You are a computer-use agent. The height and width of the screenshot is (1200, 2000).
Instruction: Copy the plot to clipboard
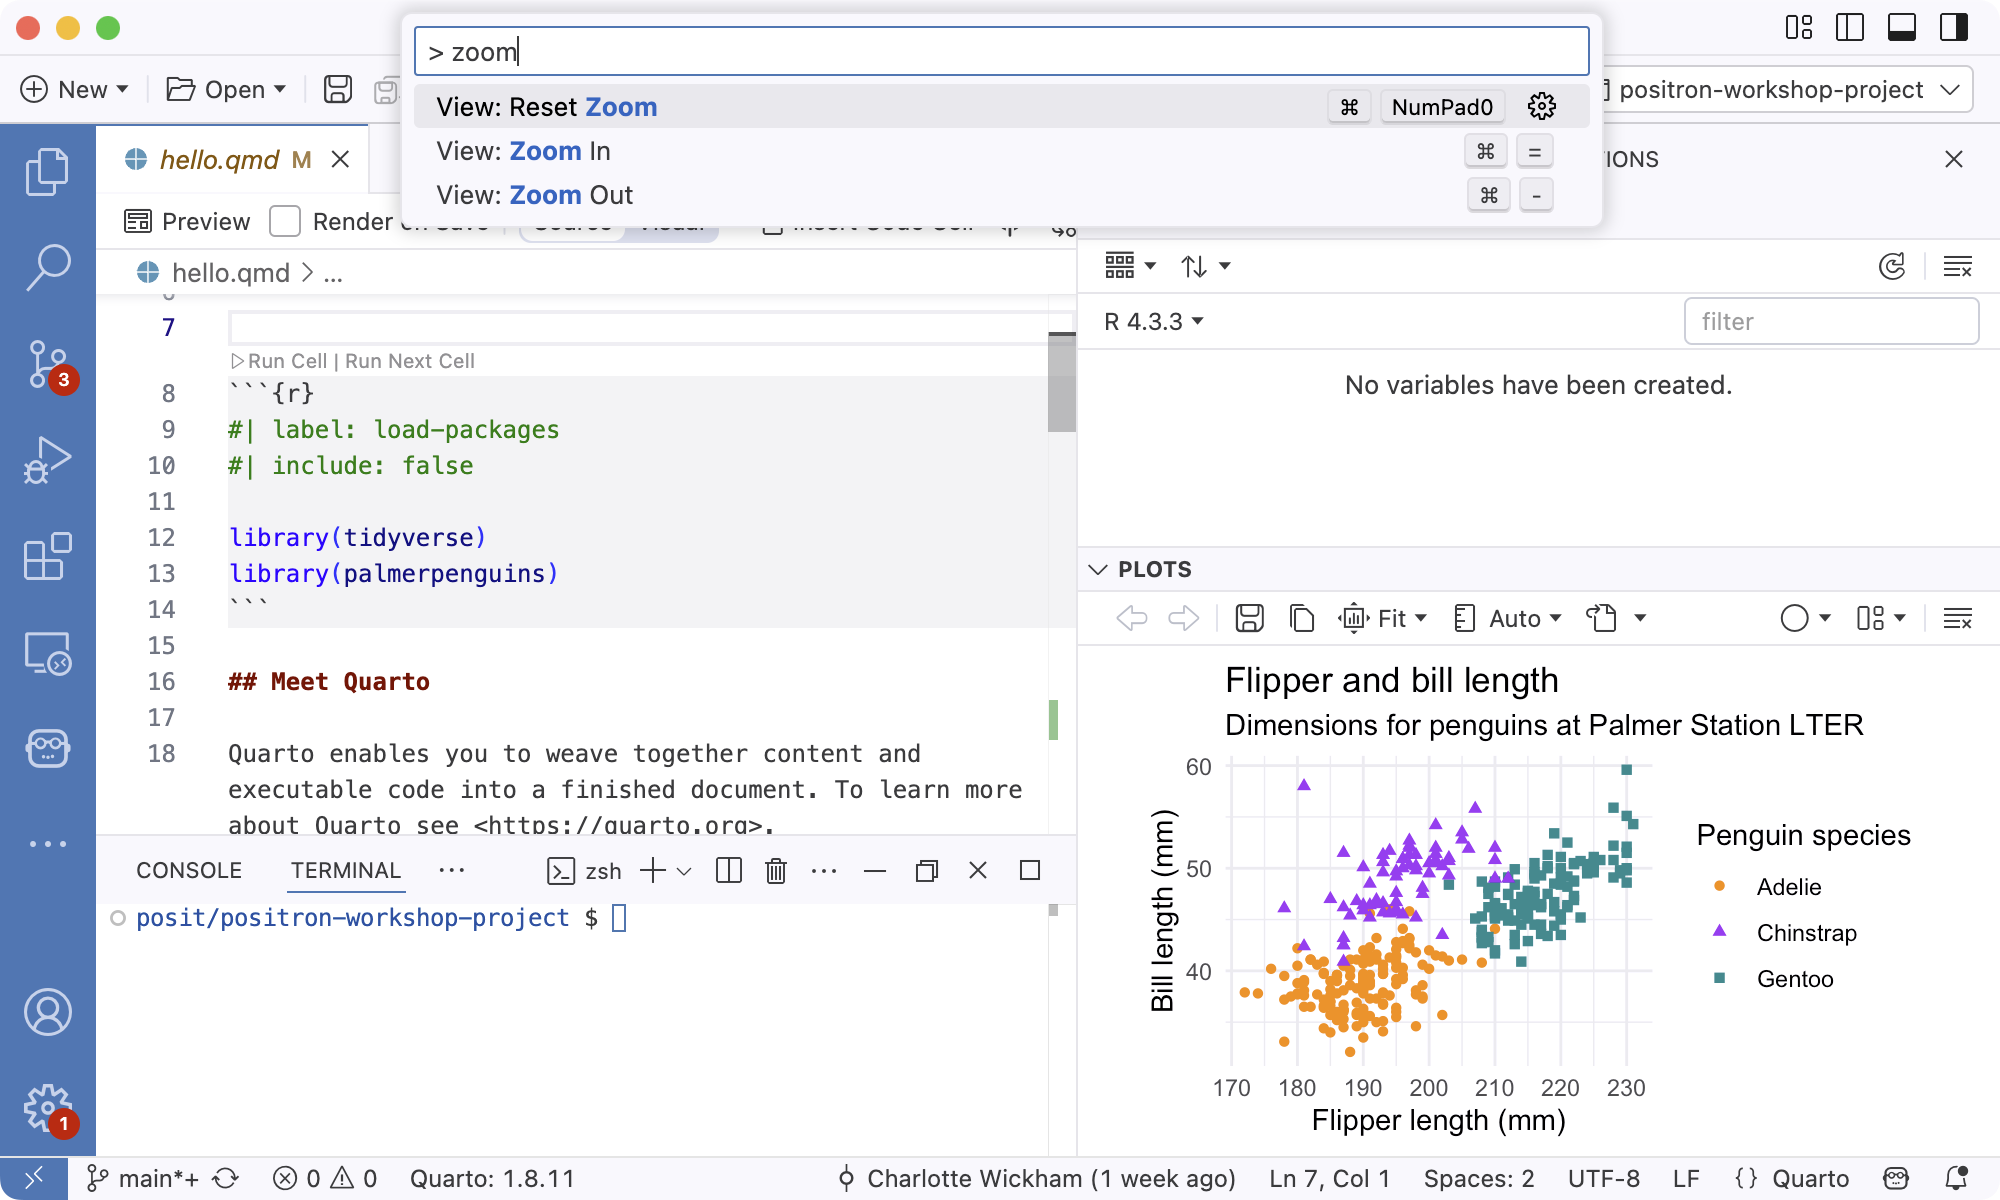click(x=1301, y=618)
